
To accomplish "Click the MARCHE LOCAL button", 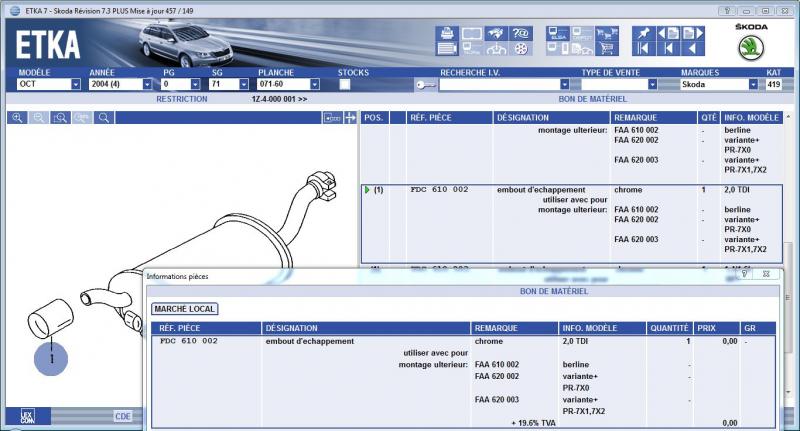I will pyautogui.click(x=185, y=309).
